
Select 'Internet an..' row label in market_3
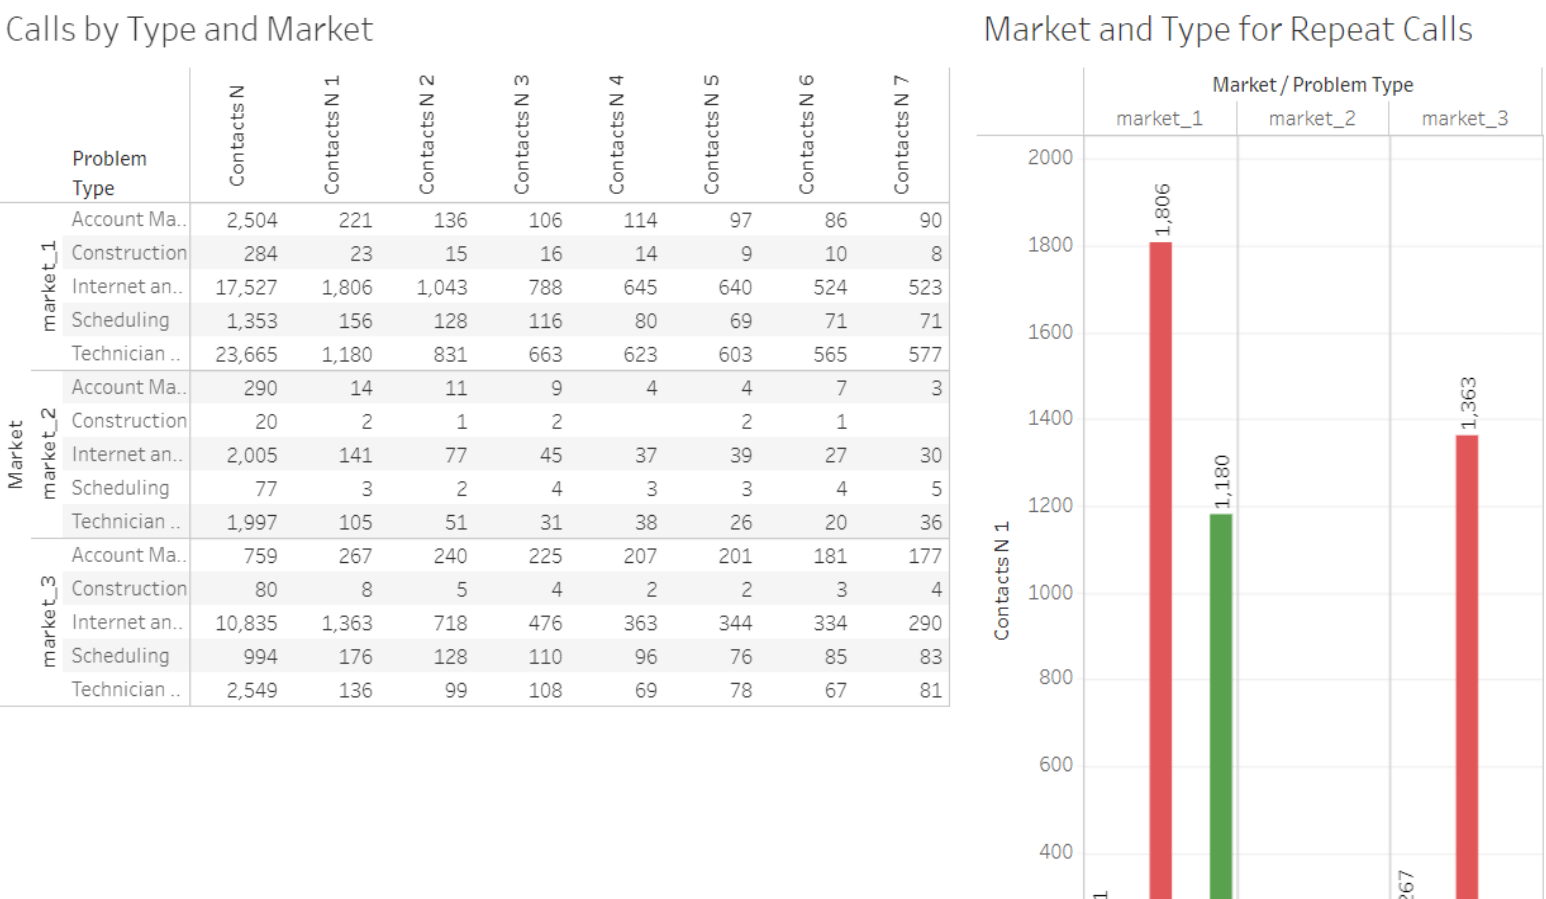coord(127,622)
